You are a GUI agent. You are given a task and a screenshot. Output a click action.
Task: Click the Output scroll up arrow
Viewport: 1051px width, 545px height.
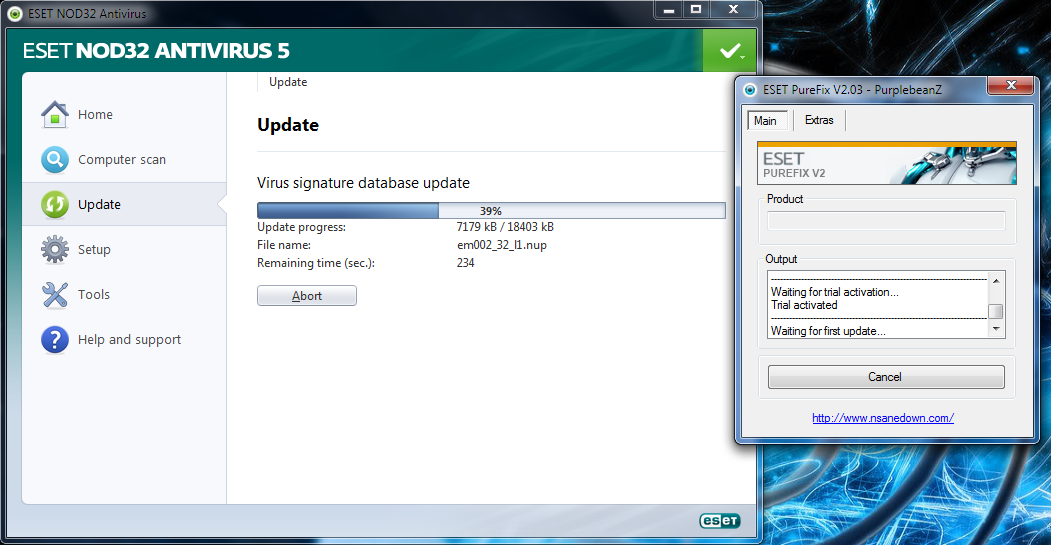coord(996,281)
